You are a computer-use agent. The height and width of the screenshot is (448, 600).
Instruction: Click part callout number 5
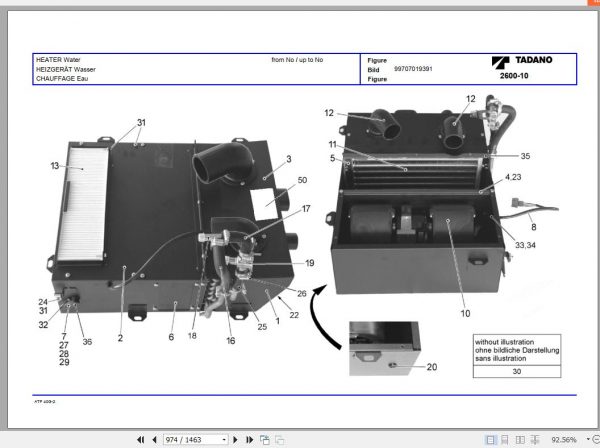(333, 158)
